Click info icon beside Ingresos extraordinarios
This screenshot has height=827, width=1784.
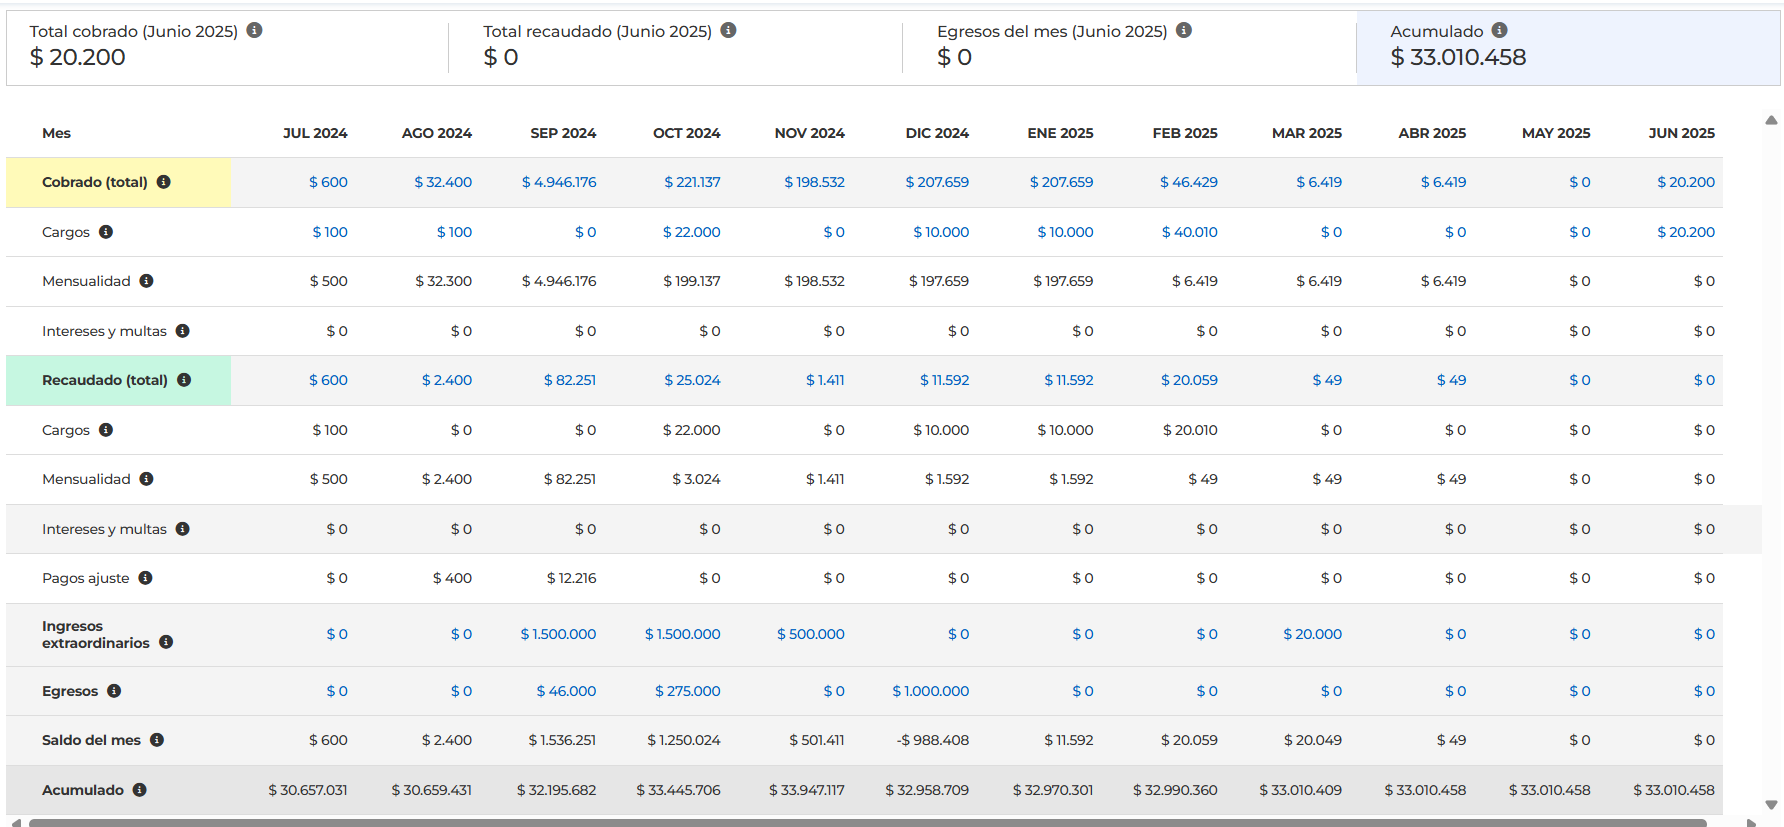coord(166,642)
